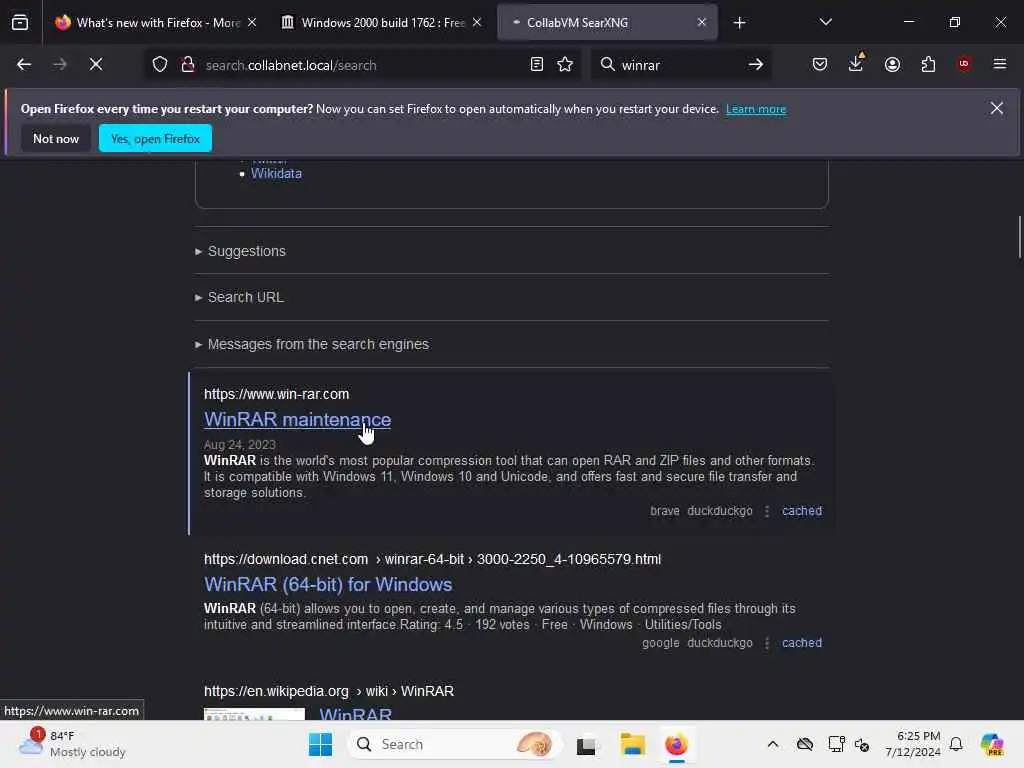
Task: Open the Downloads panel
Action: [856, 63]
